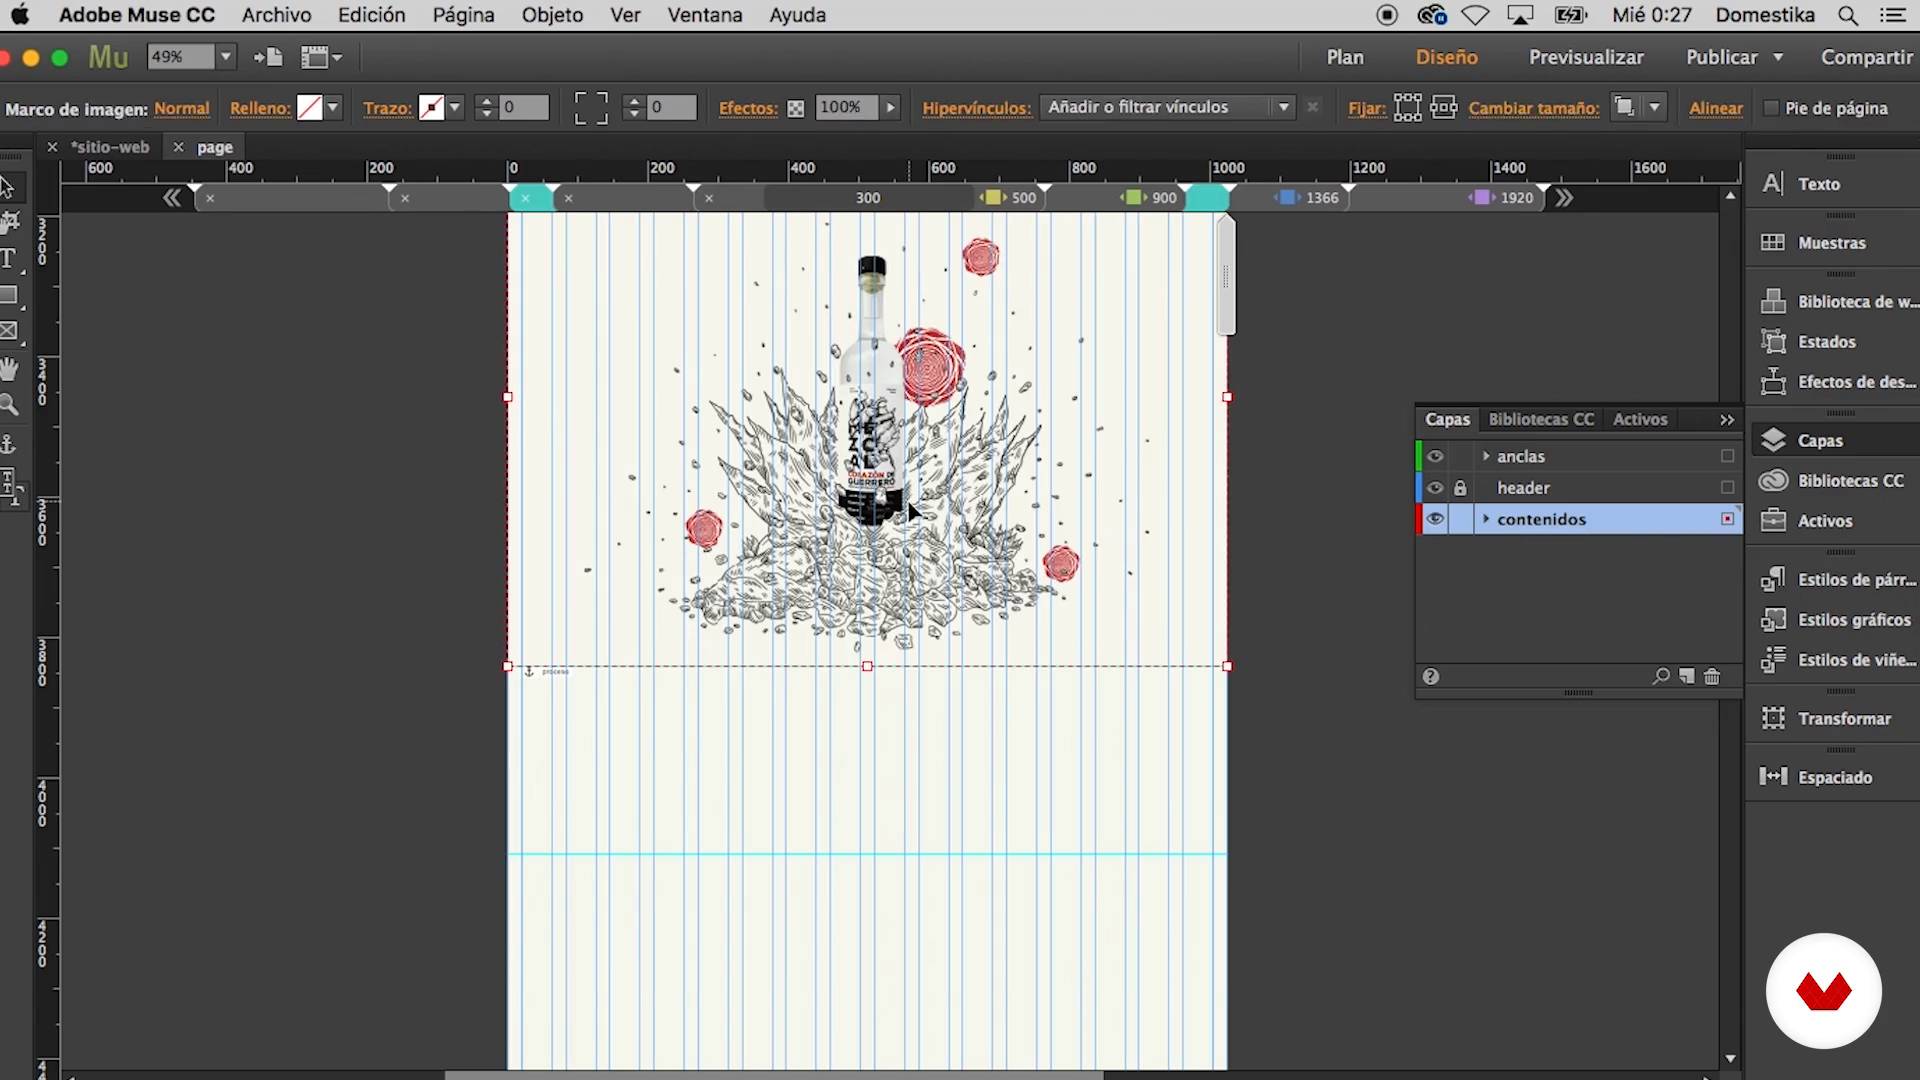Open the Publicar dropdown arrow
1920x1080 pixels.
point(1778,57)
